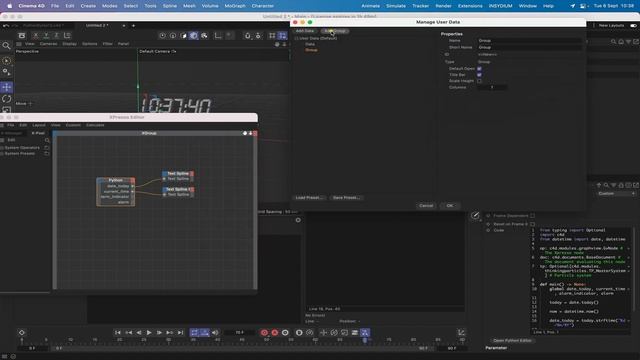Screen dimensions: 640x360
Task: Select the Move tool in left toolbar
Action: [x=7, y=87]
